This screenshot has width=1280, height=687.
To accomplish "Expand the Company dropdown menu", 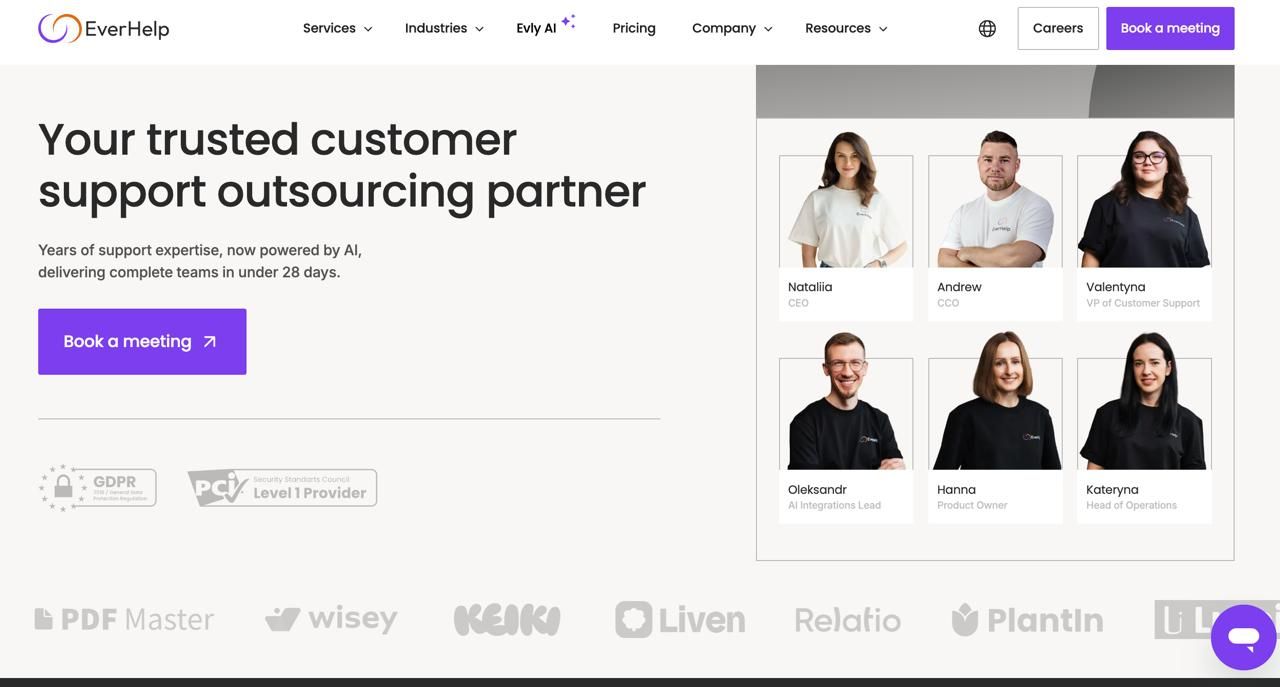I will [x=732, y=28].
